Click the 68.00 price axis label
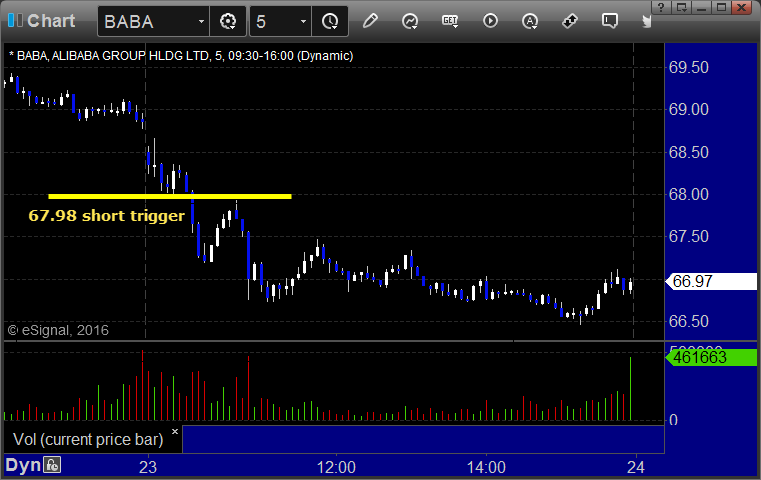Image resolution: width=761 pixels, height=480 pixels. 688,195
